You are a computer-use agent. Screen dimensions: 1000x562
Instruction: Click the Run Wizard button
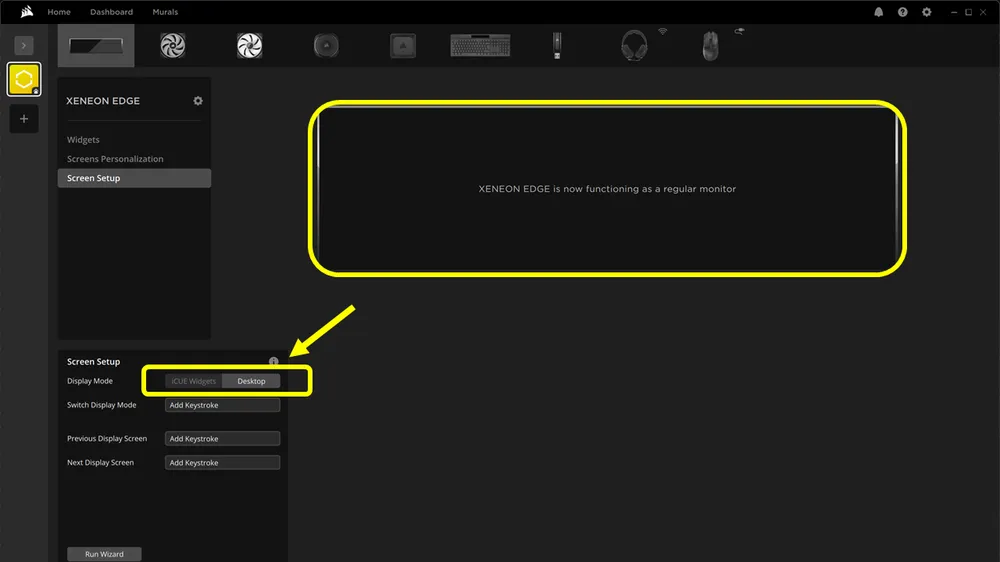(104, 554)
